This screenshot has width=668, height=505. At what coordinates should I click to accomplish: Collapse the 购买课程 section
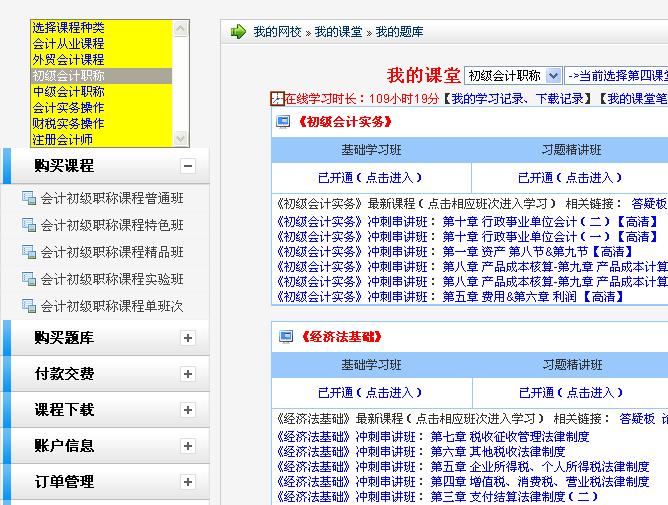[187, 167]
